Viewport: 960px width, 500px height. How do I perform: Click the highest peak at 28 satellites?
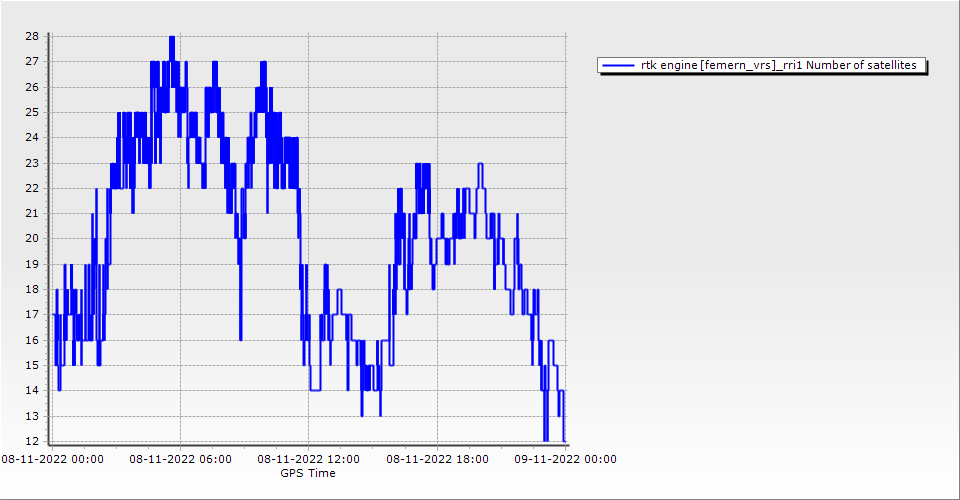(172, 37)
